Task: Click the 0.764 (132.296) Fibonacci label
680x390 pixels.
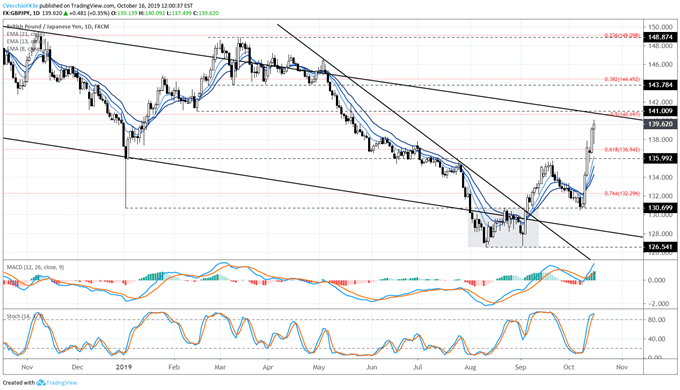Action: (622, 193)
